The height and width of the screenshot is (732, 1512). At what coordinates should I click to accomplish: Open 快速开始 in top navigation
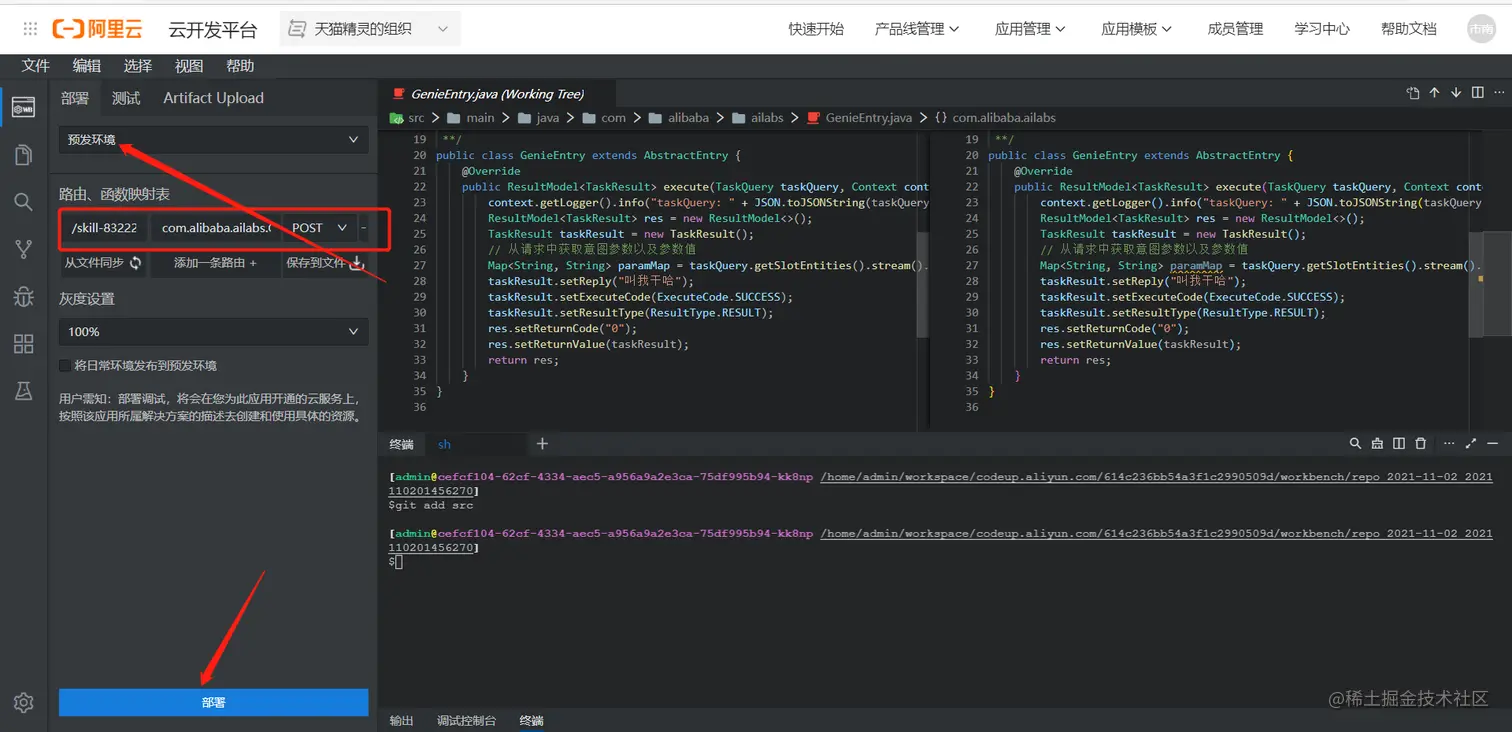(816, 29)
